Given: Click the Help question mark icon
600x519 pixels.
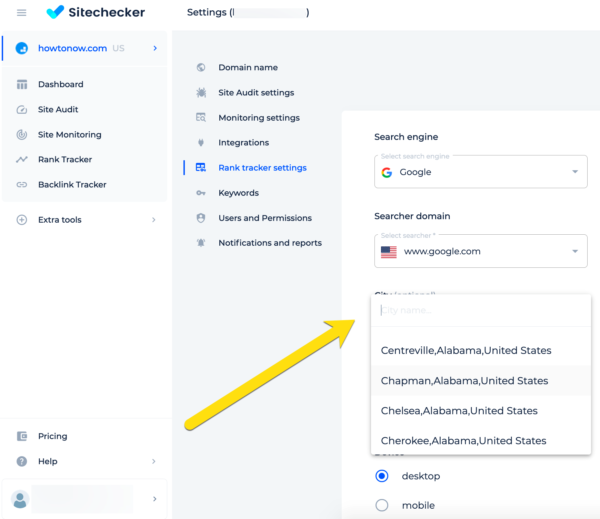Looking at the screenshot, I should [22, 461].
